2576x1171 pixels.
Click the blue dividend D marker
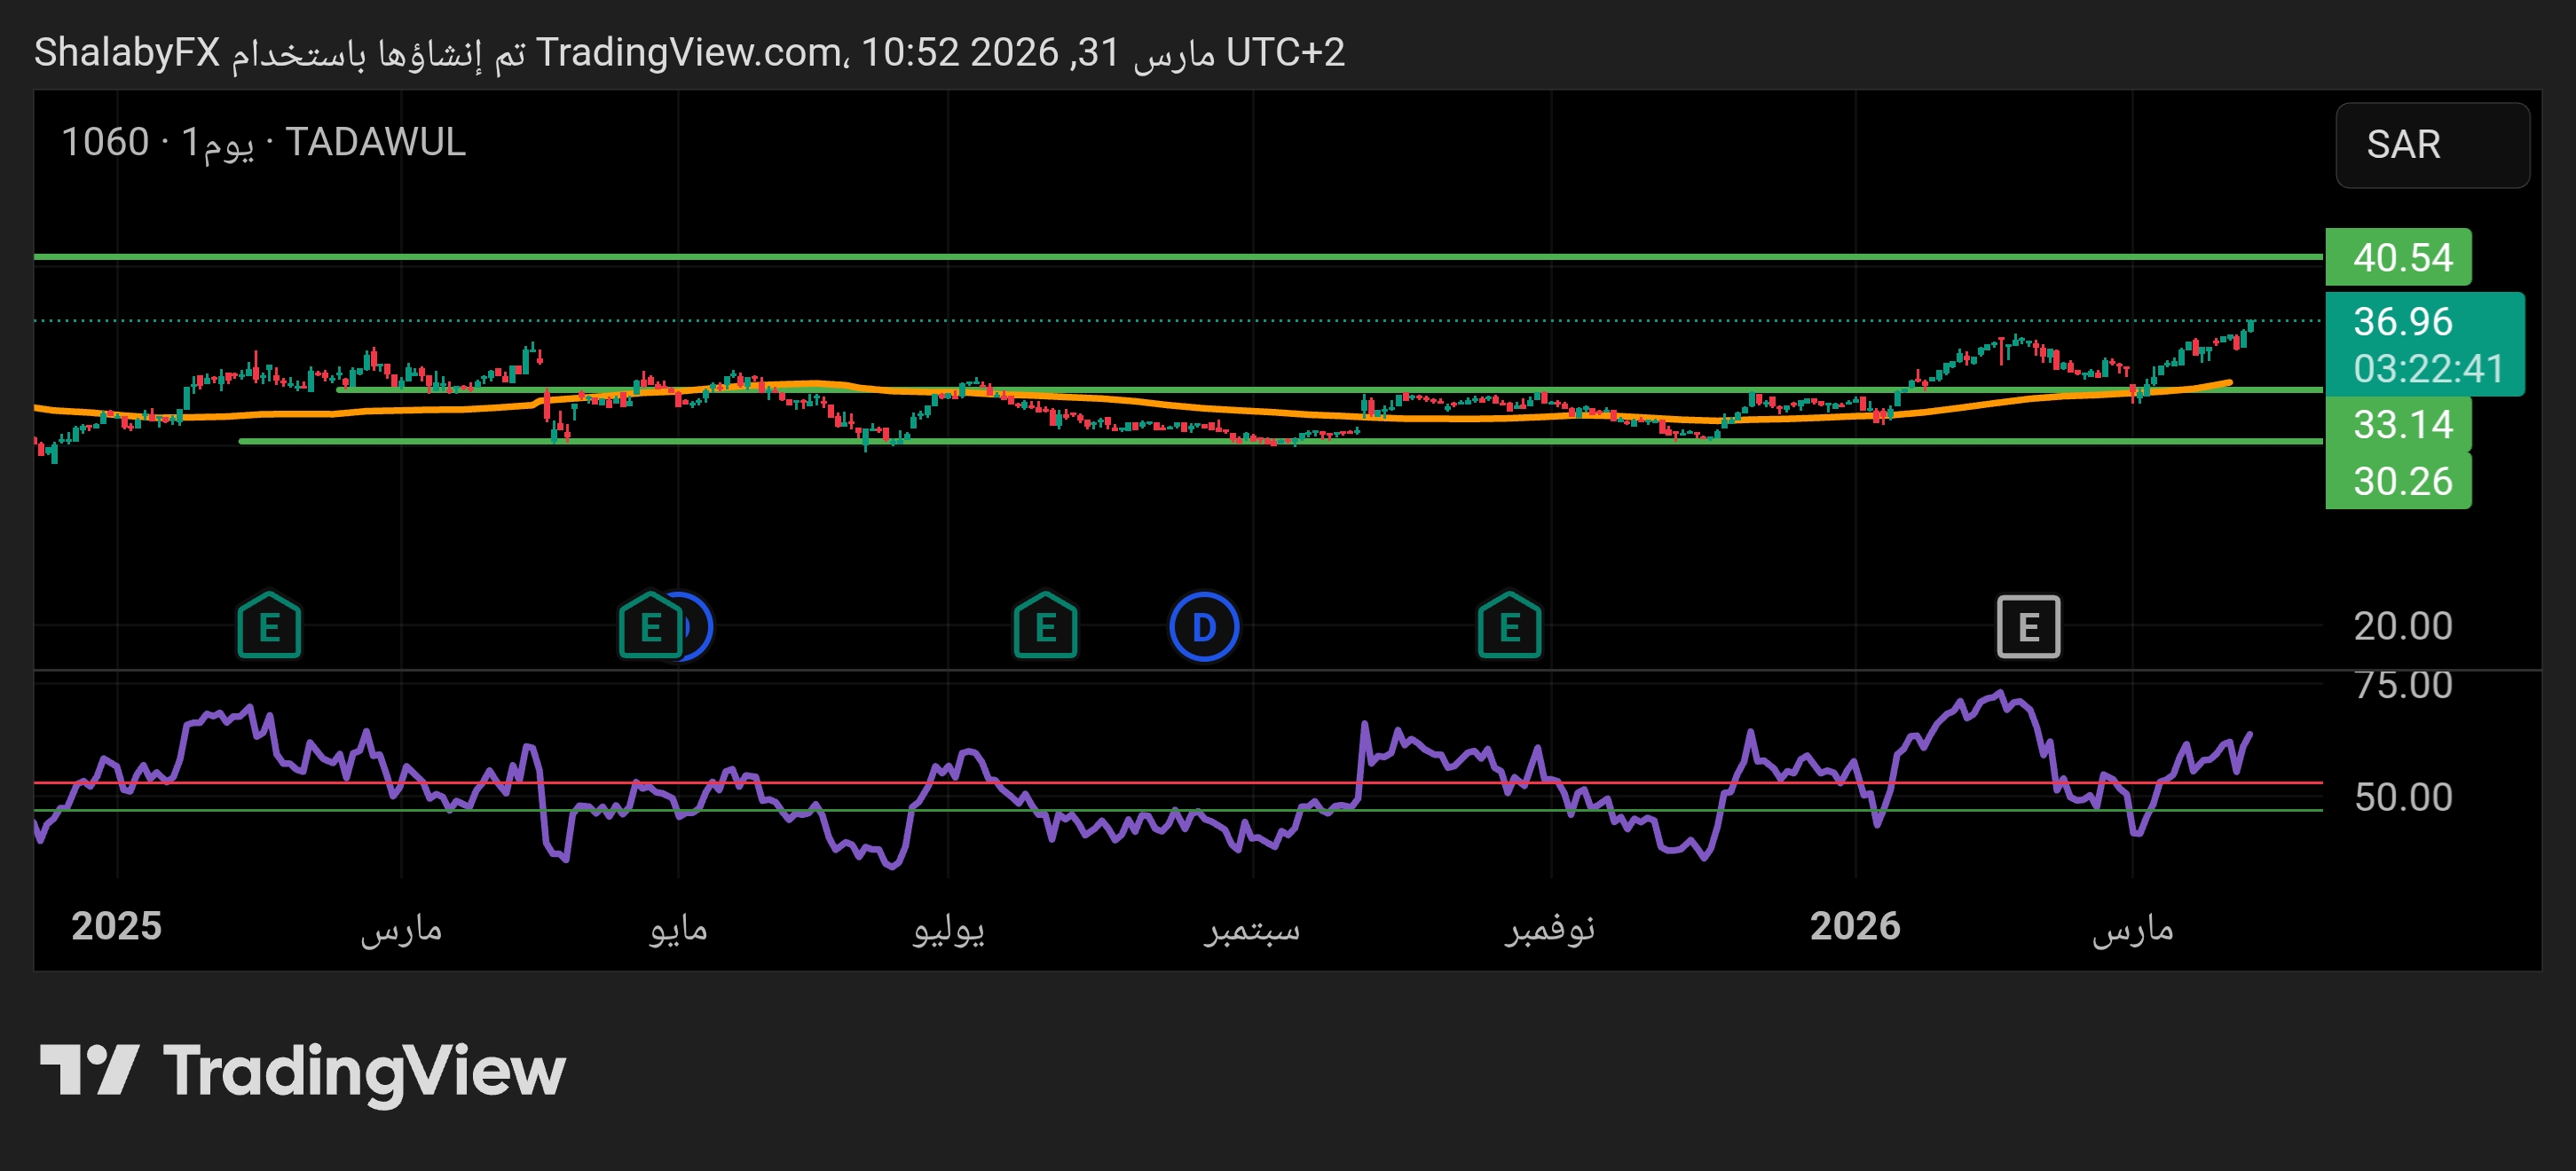click(1204, 627)
